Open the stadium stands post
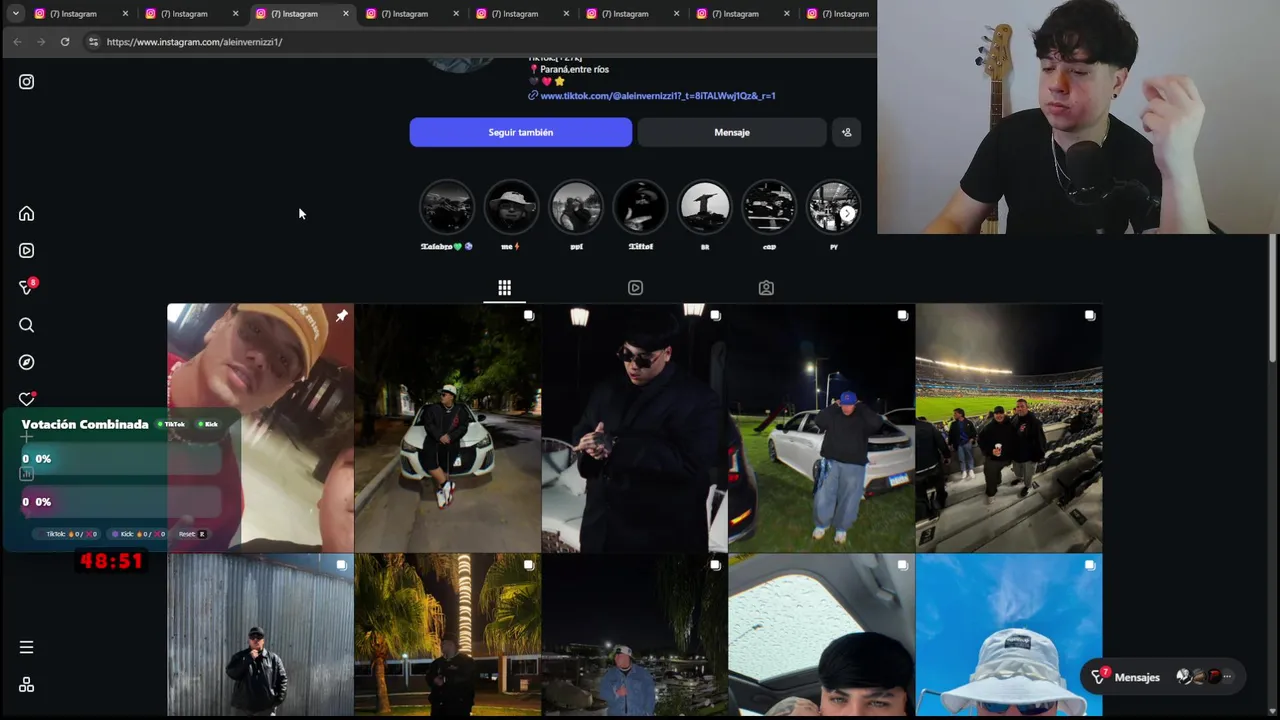This screenshot has width=1280, height=720. coord(1009,428)
